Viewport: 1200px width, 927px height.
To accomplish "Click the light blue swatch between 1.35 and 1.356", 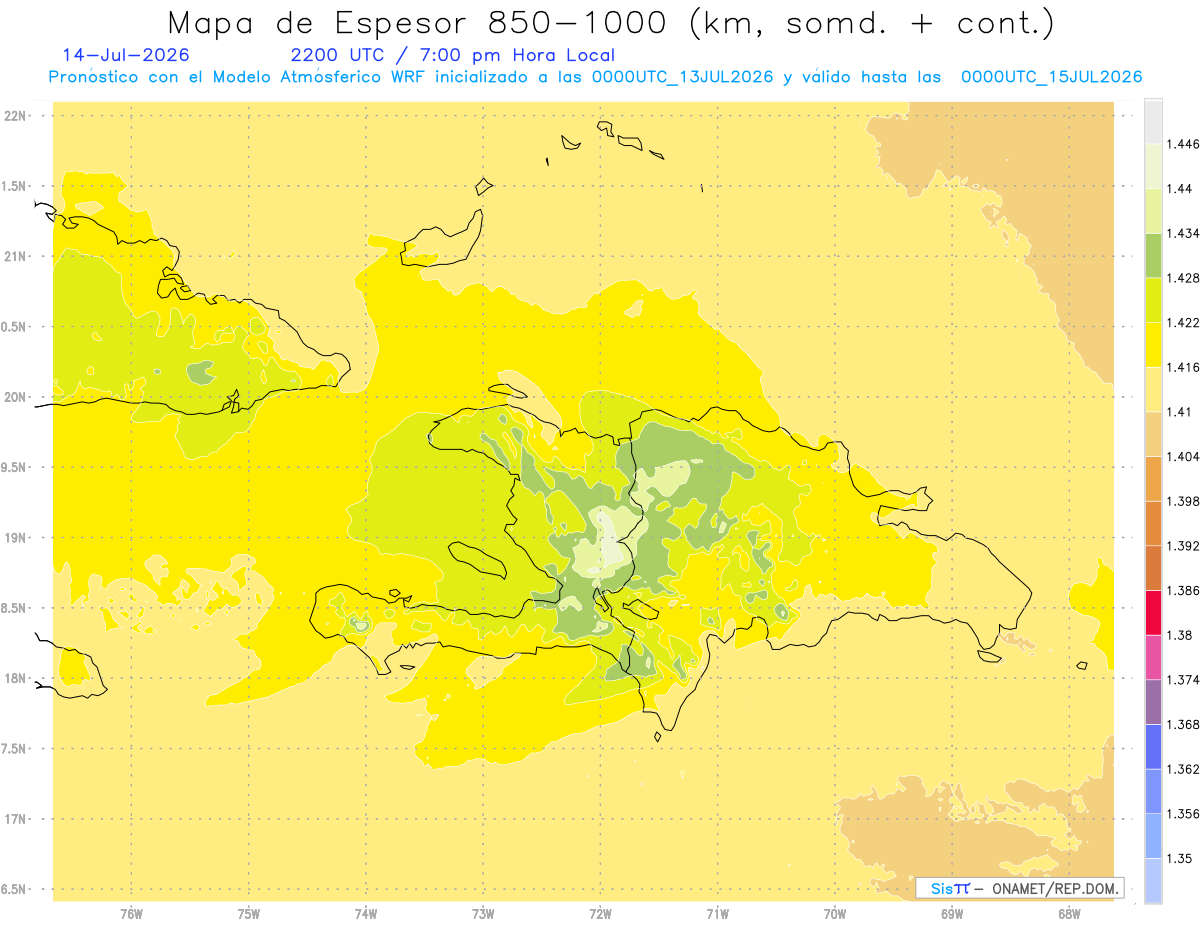I will tap(1153, 836).
